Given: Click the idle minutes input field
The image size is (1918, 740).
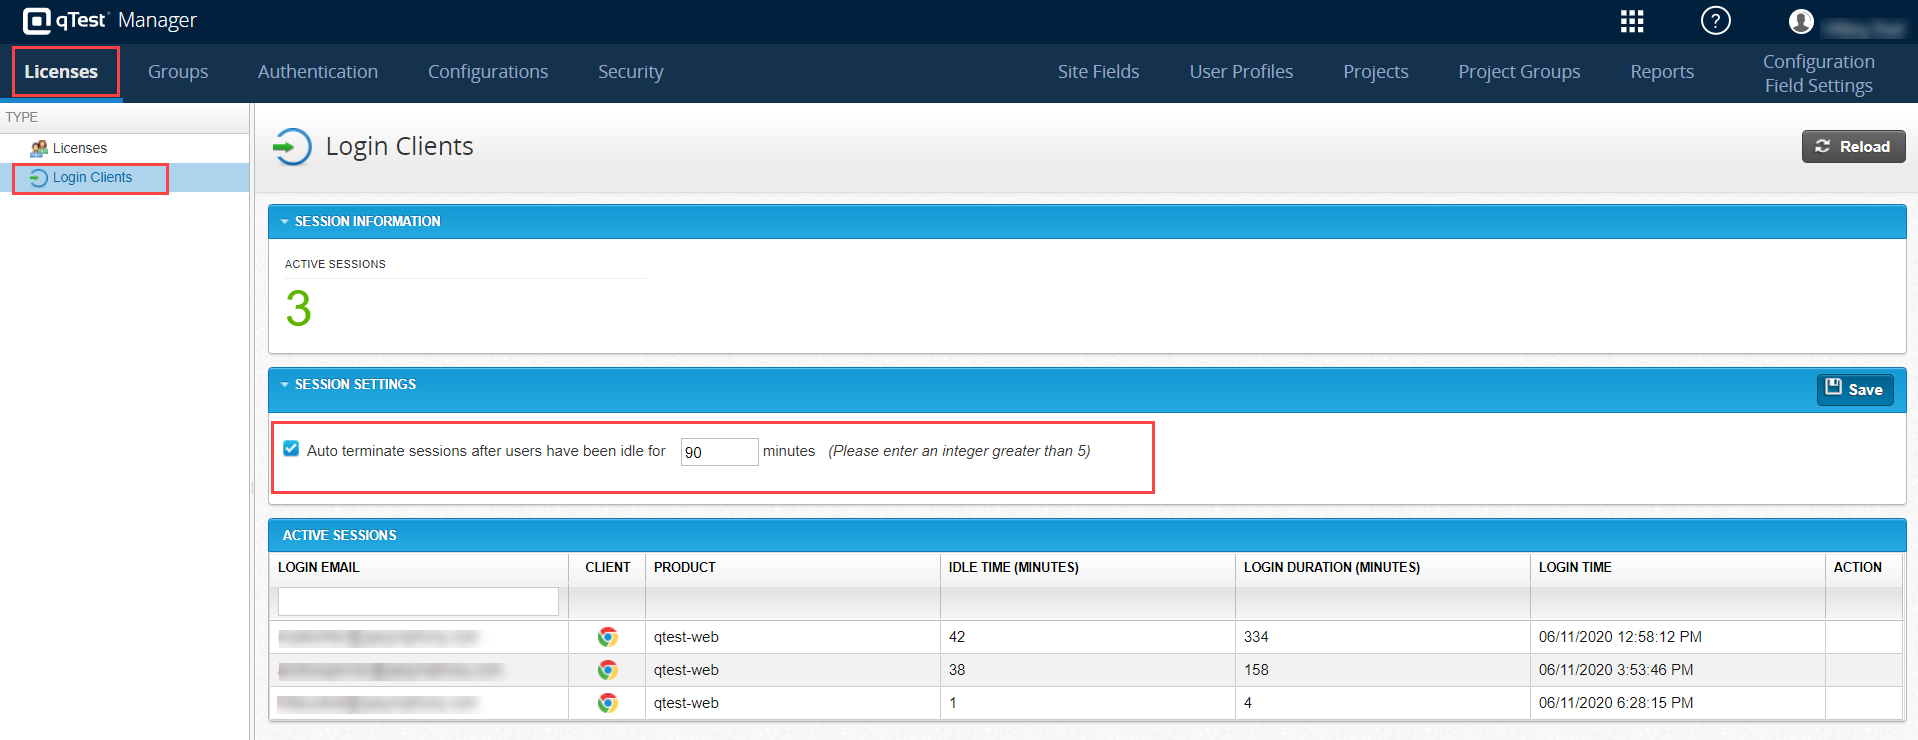Looking at the screenshot, I should pyautogui.click(x=719, y=452).
